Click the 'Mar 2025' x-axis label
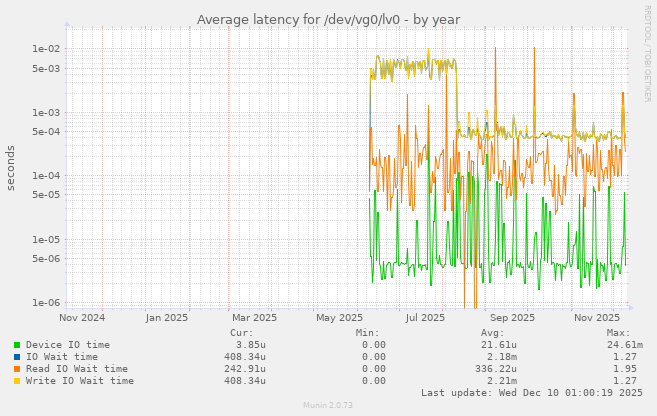 tap(254, 318)
